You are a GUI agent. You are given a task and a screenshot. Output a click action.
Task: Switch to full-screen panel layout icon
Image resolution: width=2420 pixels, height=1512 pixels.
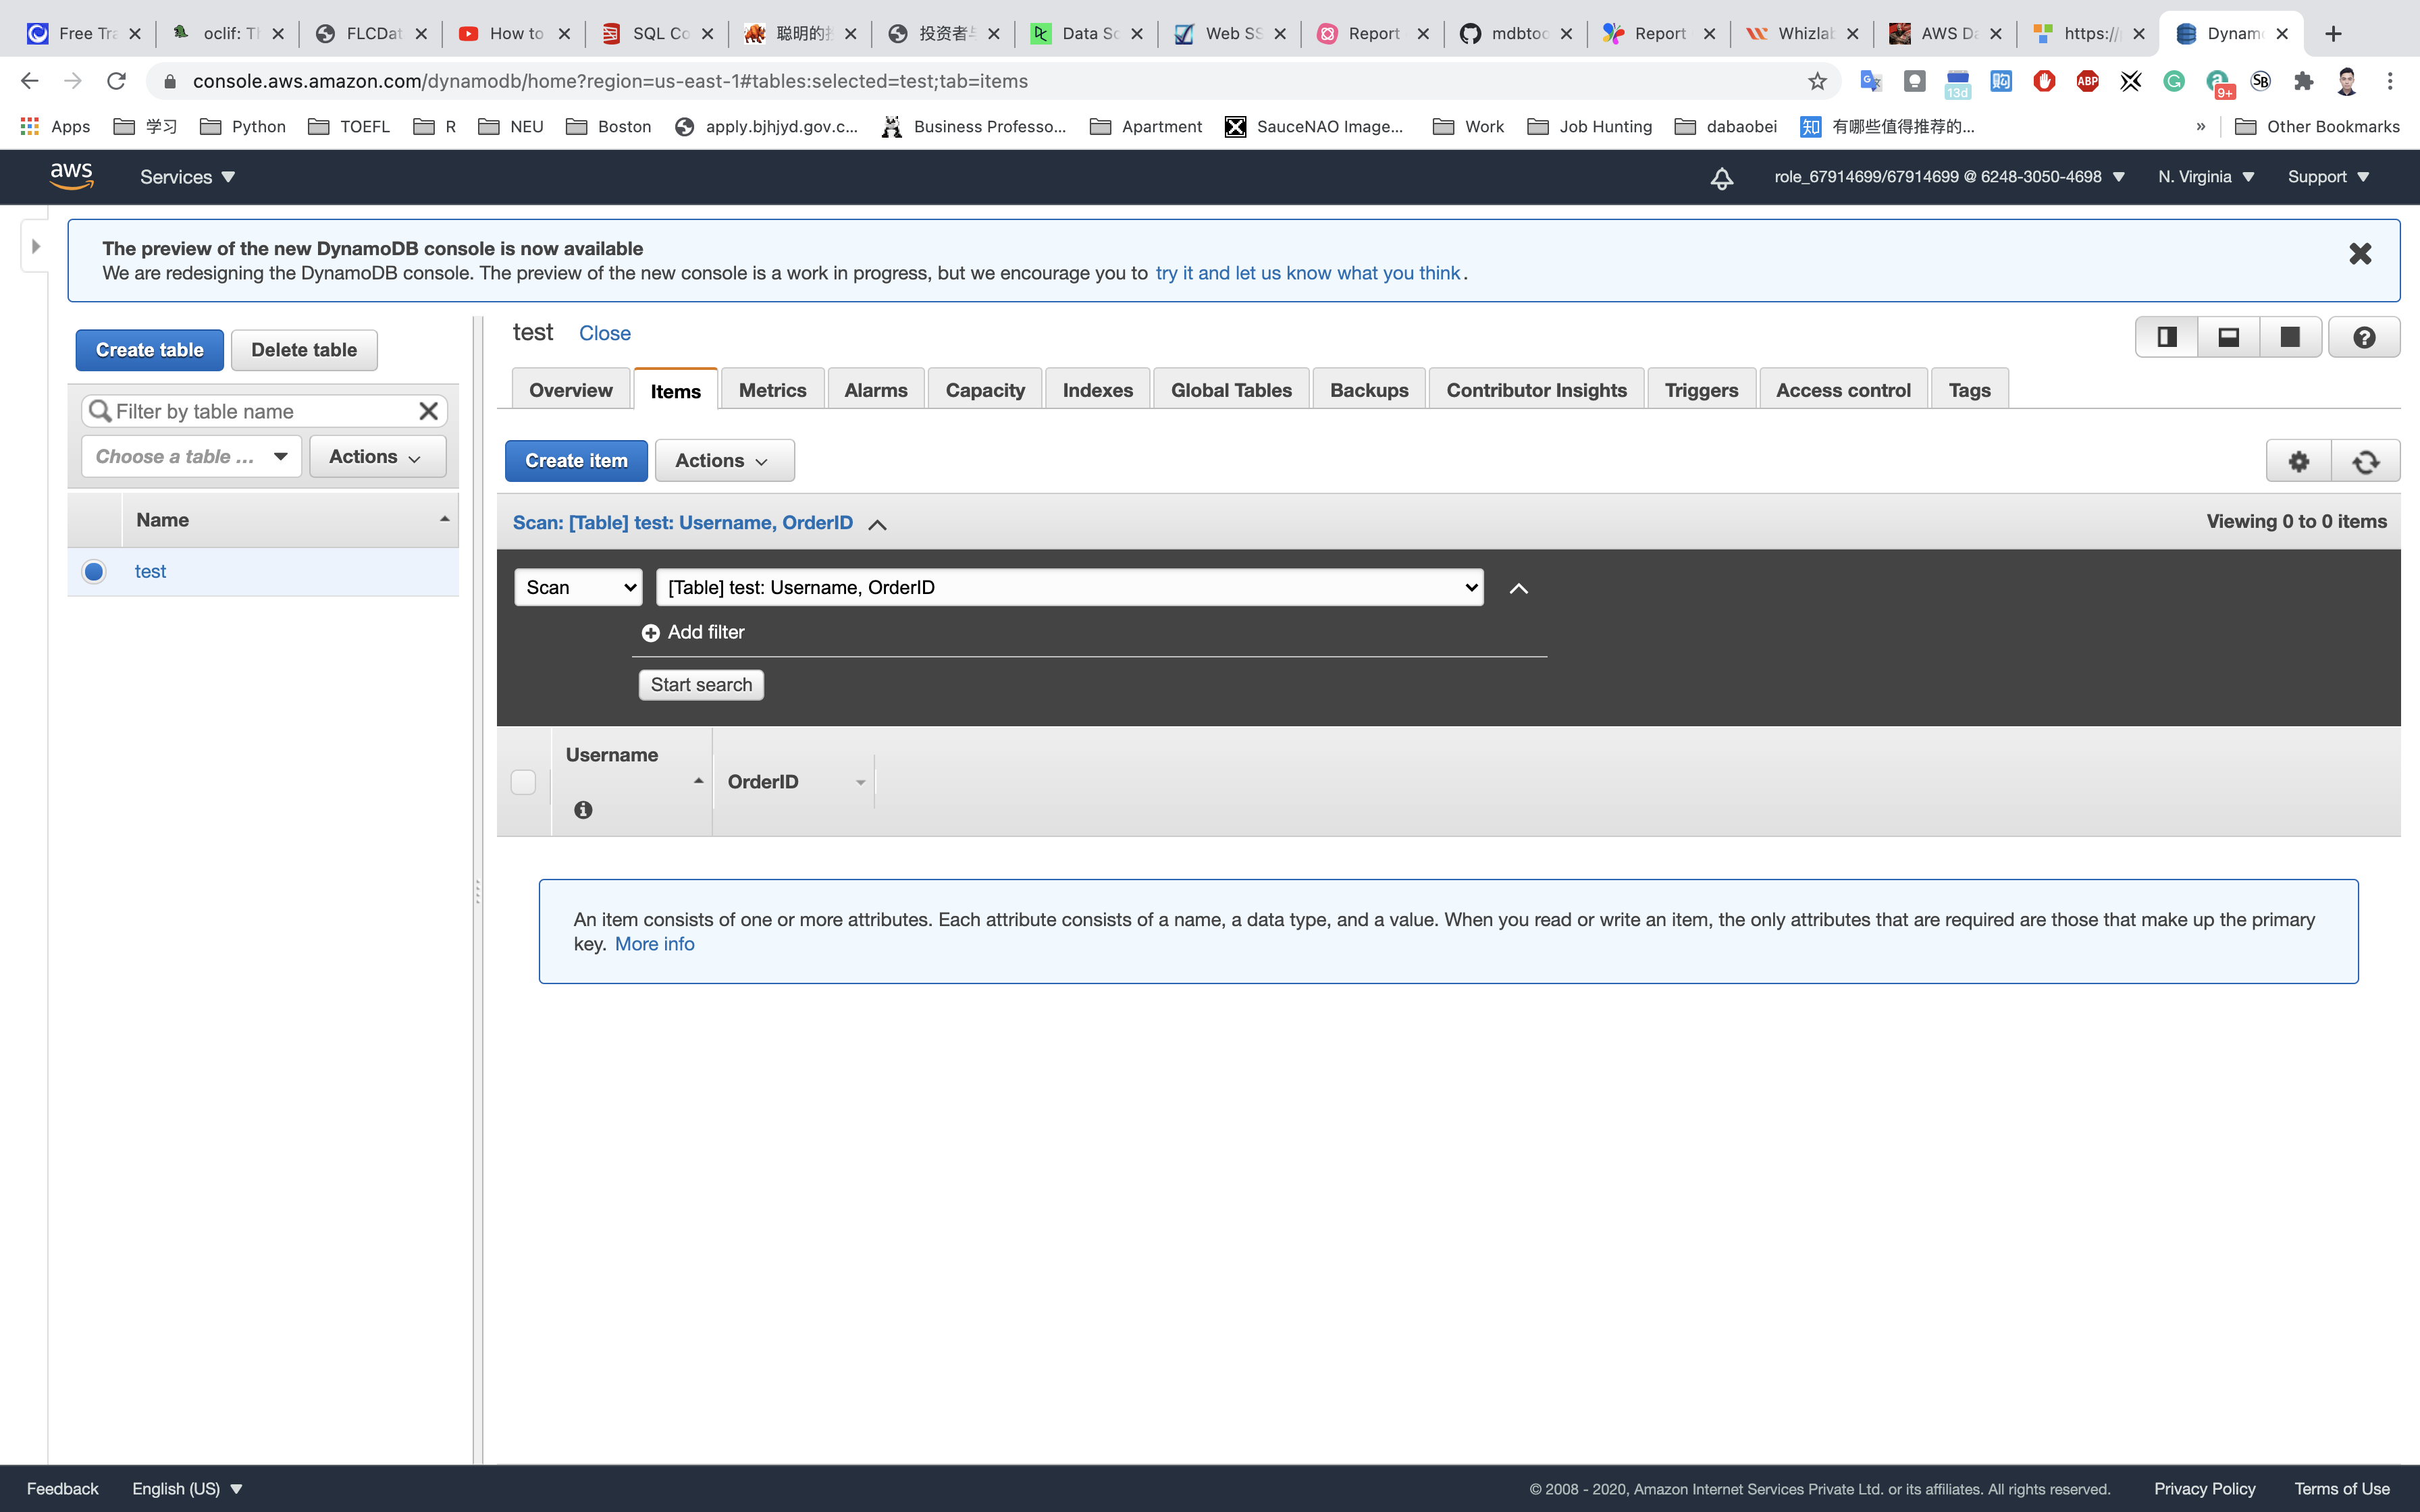[2290, 337]
